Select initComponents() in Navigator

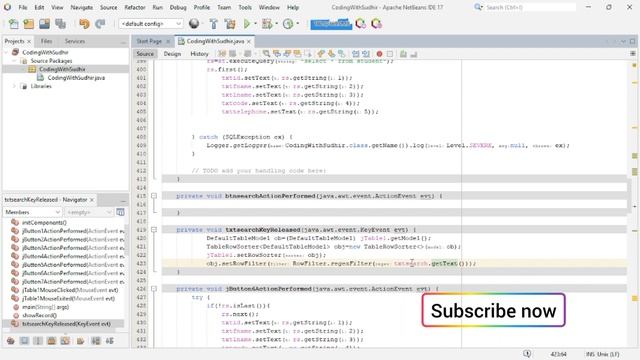pos(44,222)
